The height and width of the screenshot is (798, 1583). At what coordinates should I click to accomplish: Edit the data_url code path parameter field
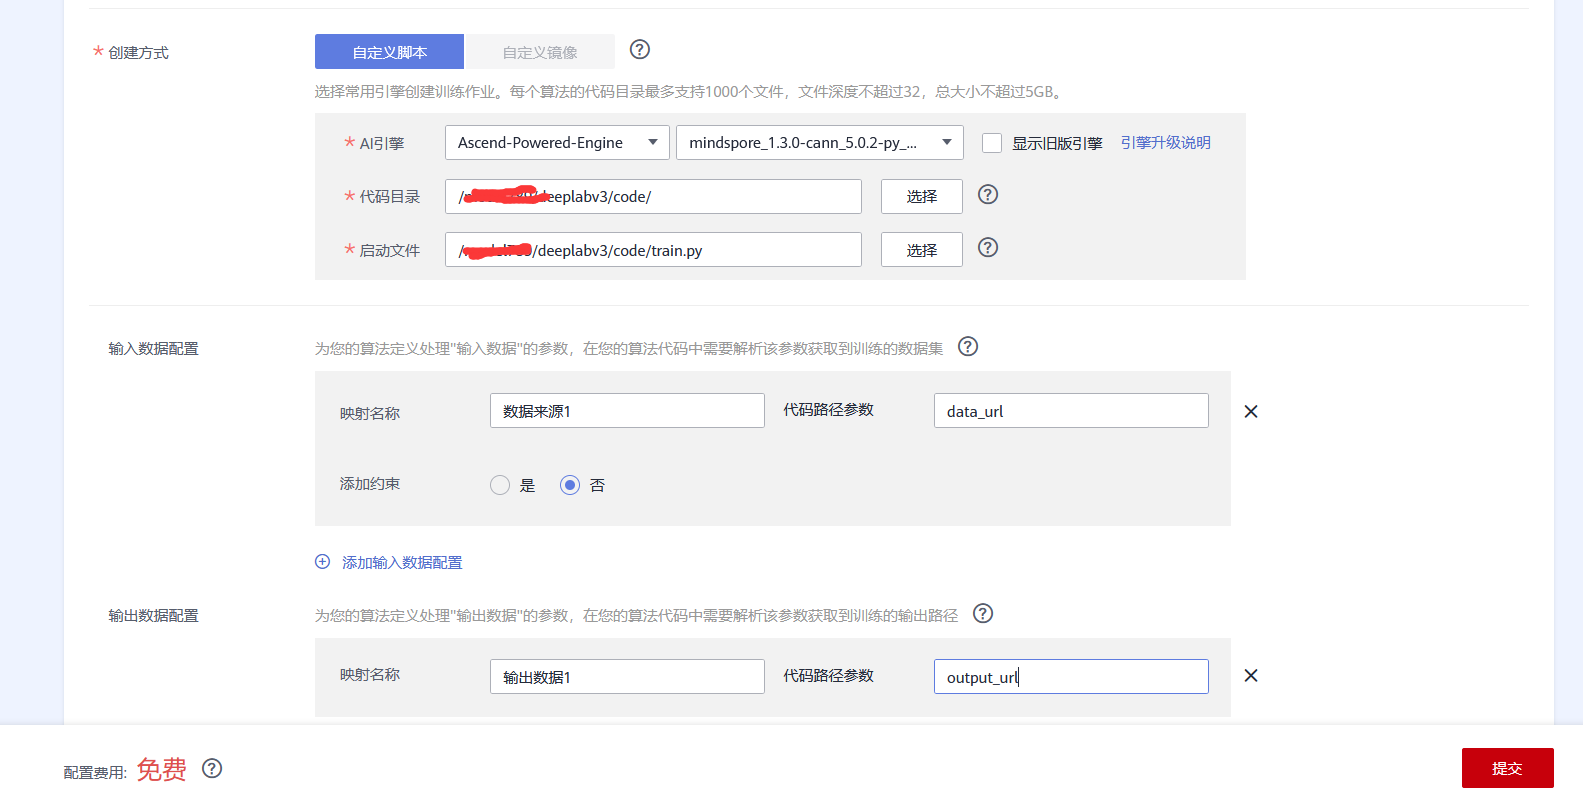click(x=1071, y=411)
